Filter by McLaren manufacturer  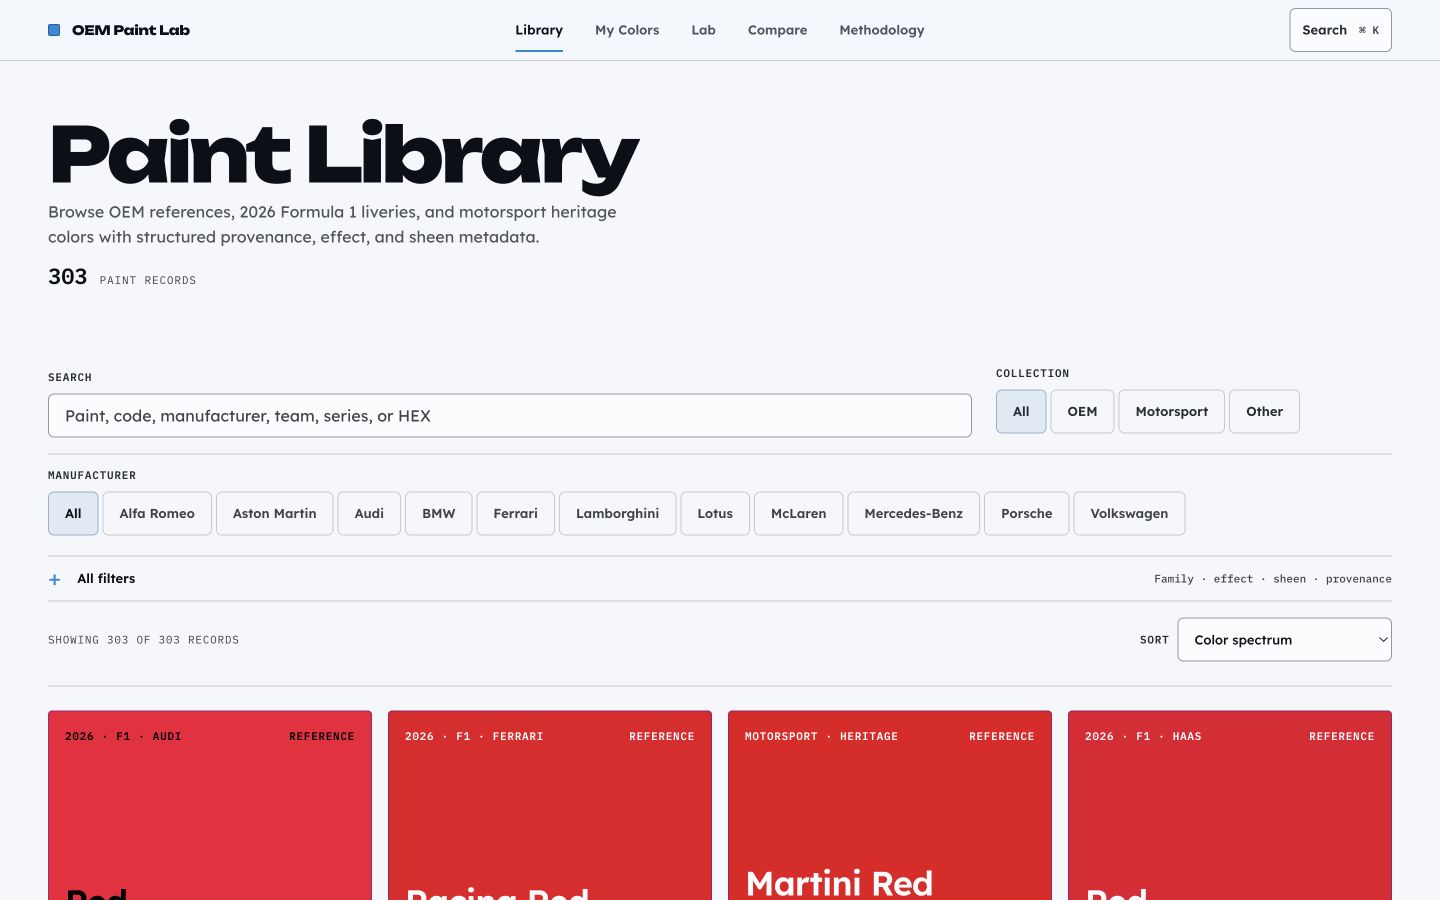[x=798, y=513]
